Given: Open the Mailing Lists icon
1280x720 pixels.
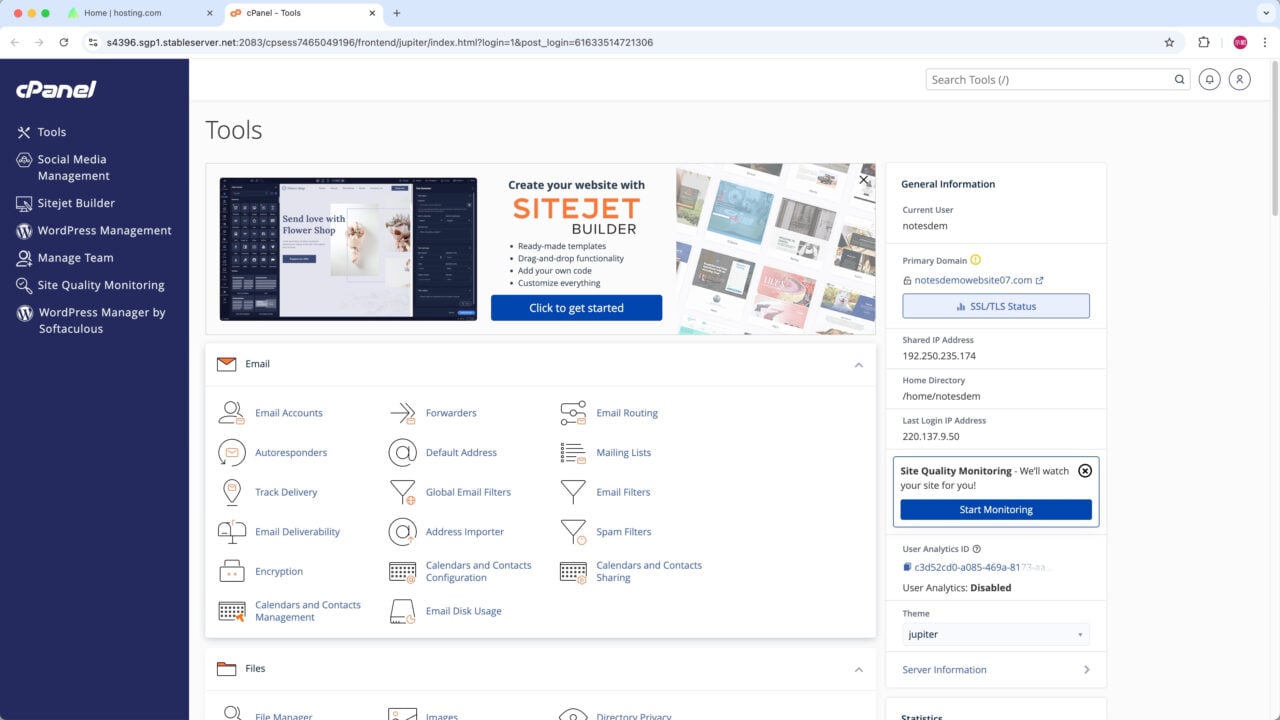Looking at the screenshot, I should pos(573,452).
